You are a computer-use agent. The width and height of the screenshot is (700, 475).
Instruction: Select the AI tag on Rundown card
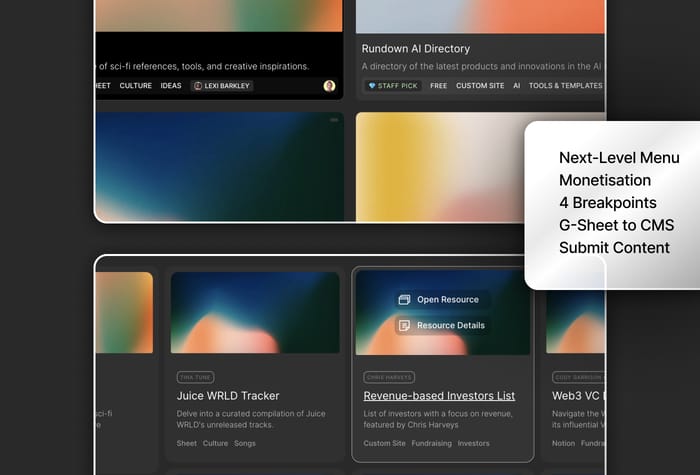pos(517,86)
